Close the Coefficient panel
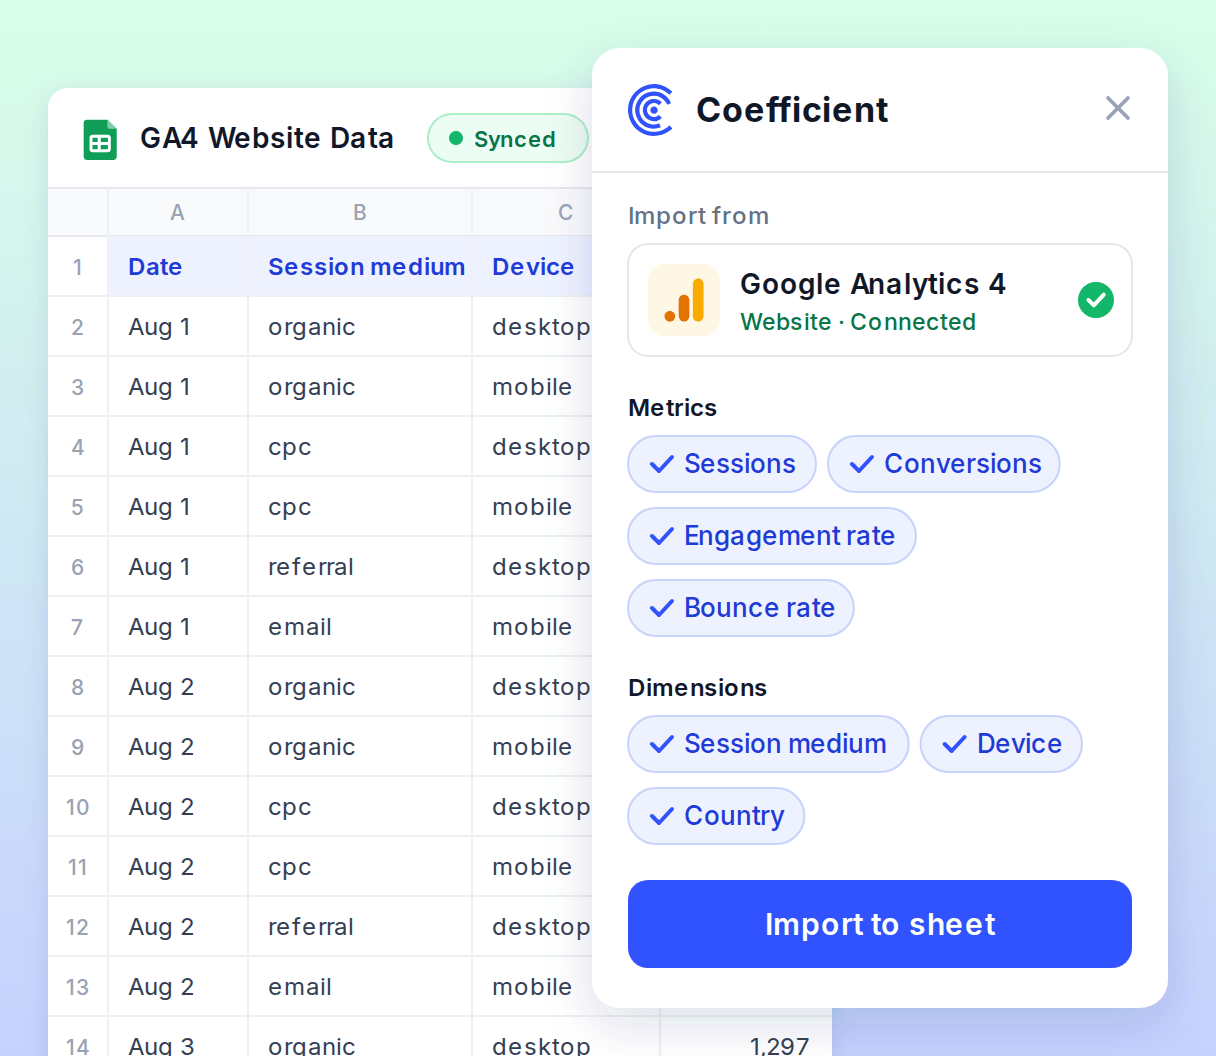 [x=1118, y=108]
